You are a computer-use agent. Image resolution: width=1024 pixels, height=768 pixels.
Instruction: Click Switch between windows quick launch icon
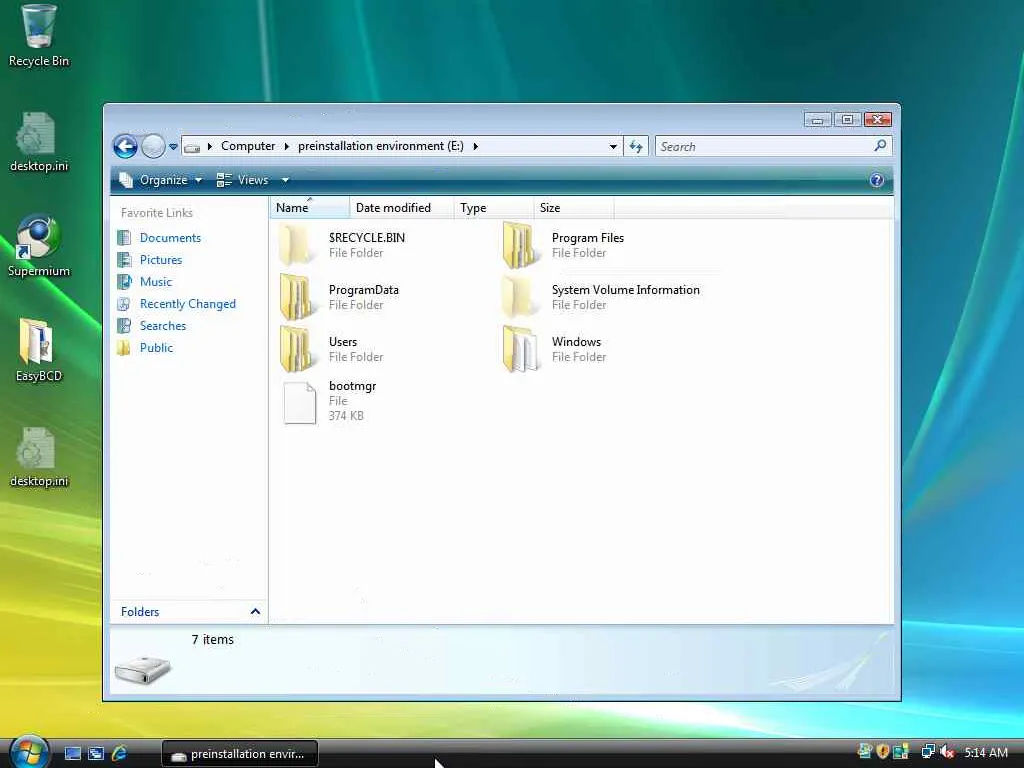(x=96, y=754)
